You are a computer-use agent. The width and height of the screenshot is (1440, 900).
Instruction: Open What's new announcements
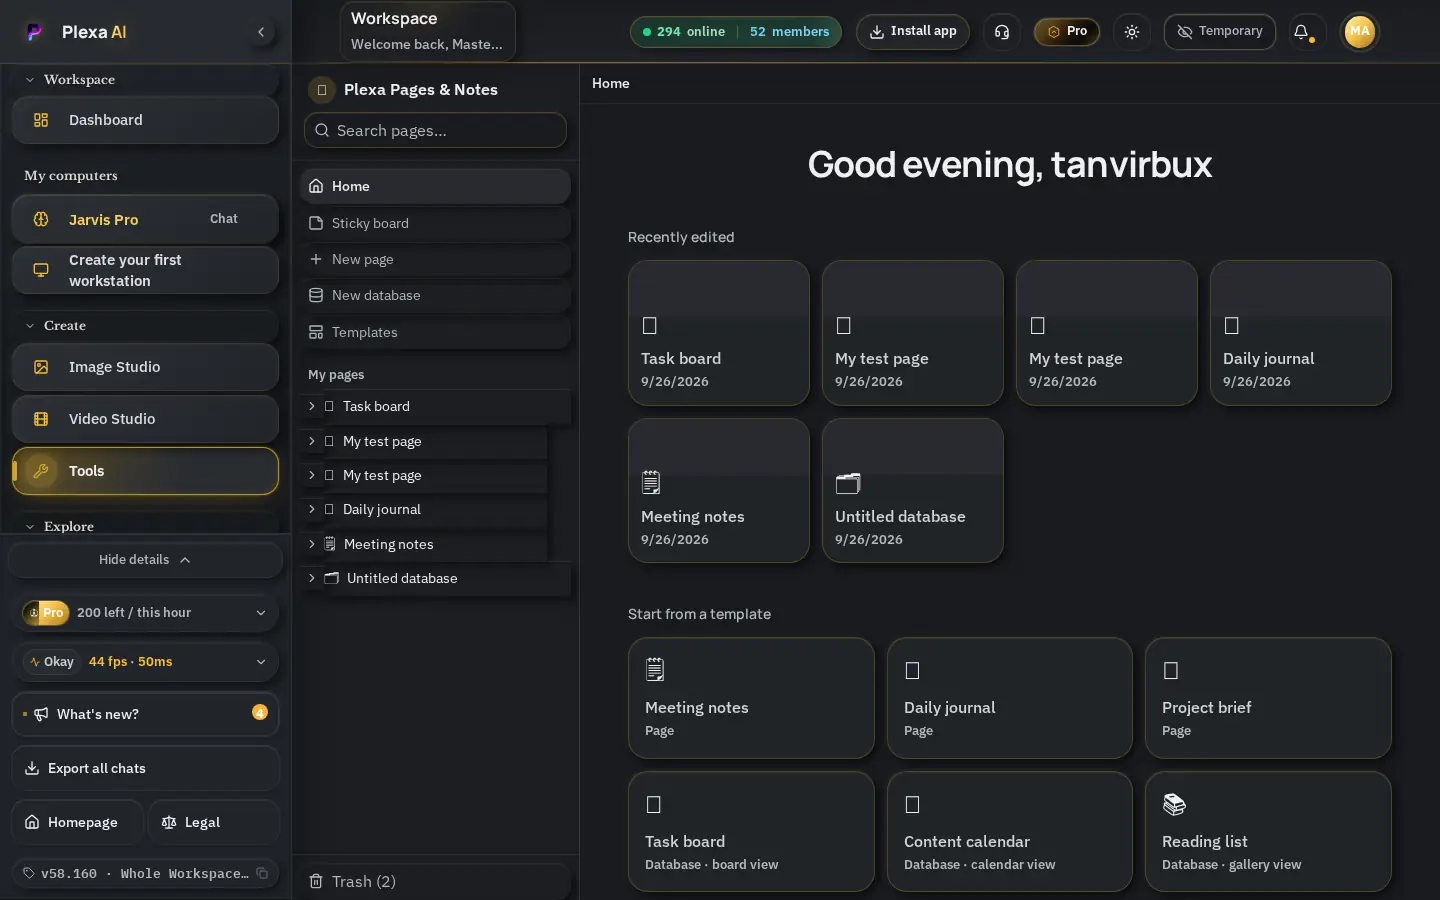(145, 714)
